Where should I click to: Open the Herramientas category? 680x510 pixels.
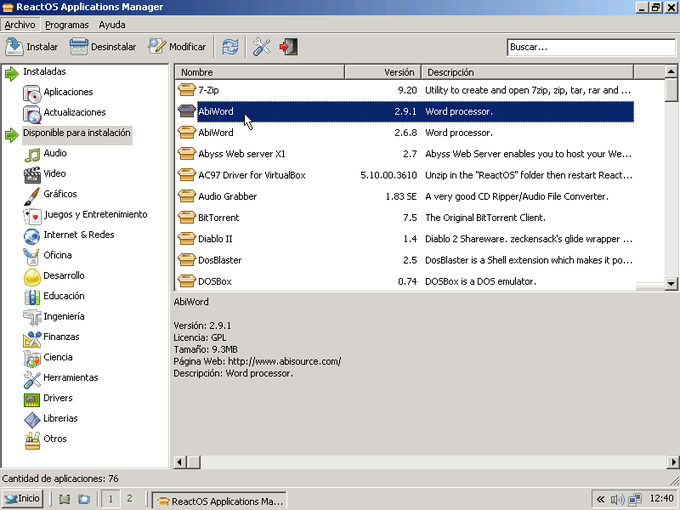tap(71, 377)
